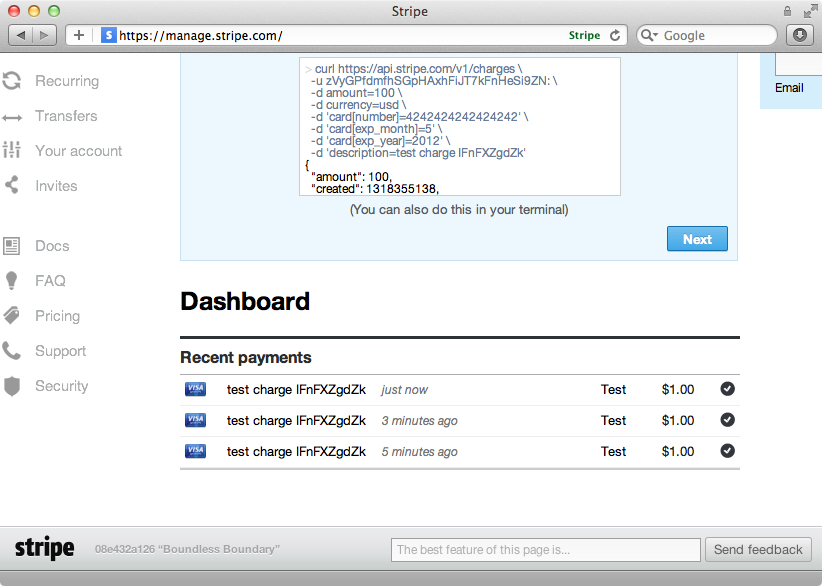The height and width of the screenshot is (586, 822).
Task: Click the Visa icon of the 3 minutes ago payment
Action: [x=196, y=420]
